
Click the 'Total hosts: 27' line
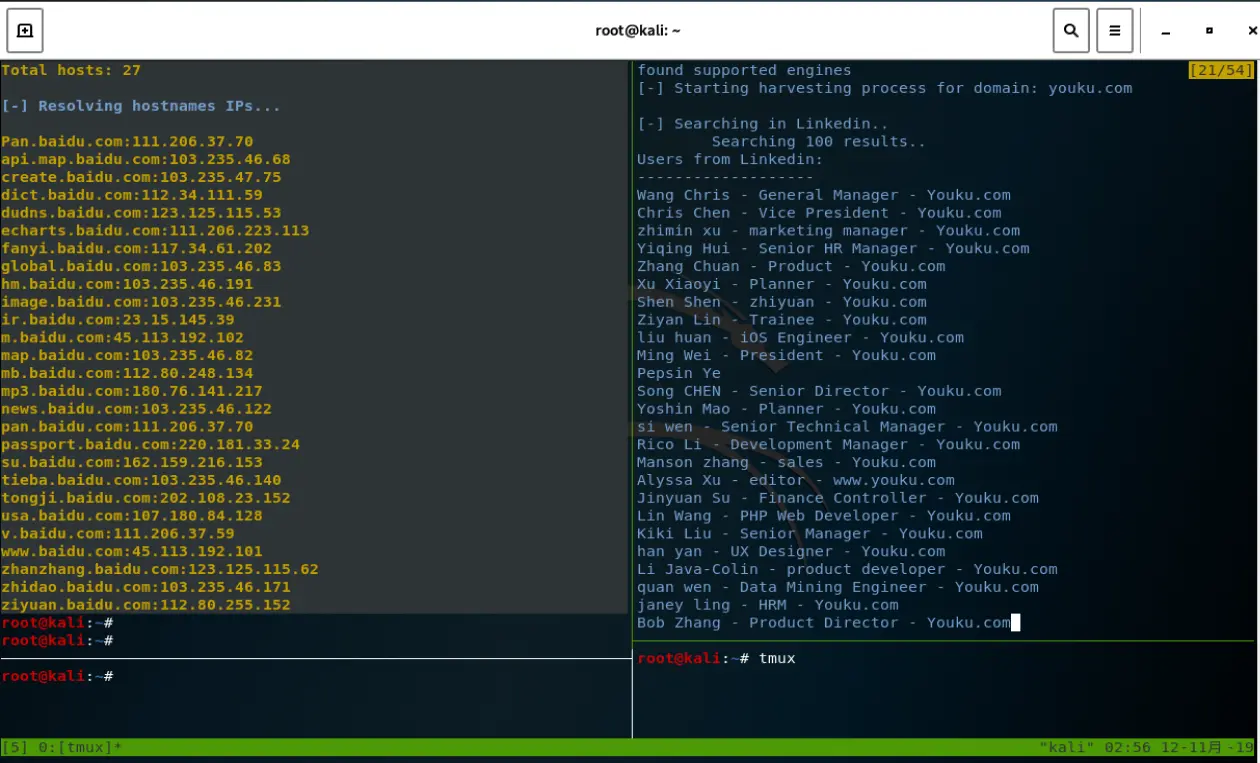pyautogui.click(x=71, y=70)
